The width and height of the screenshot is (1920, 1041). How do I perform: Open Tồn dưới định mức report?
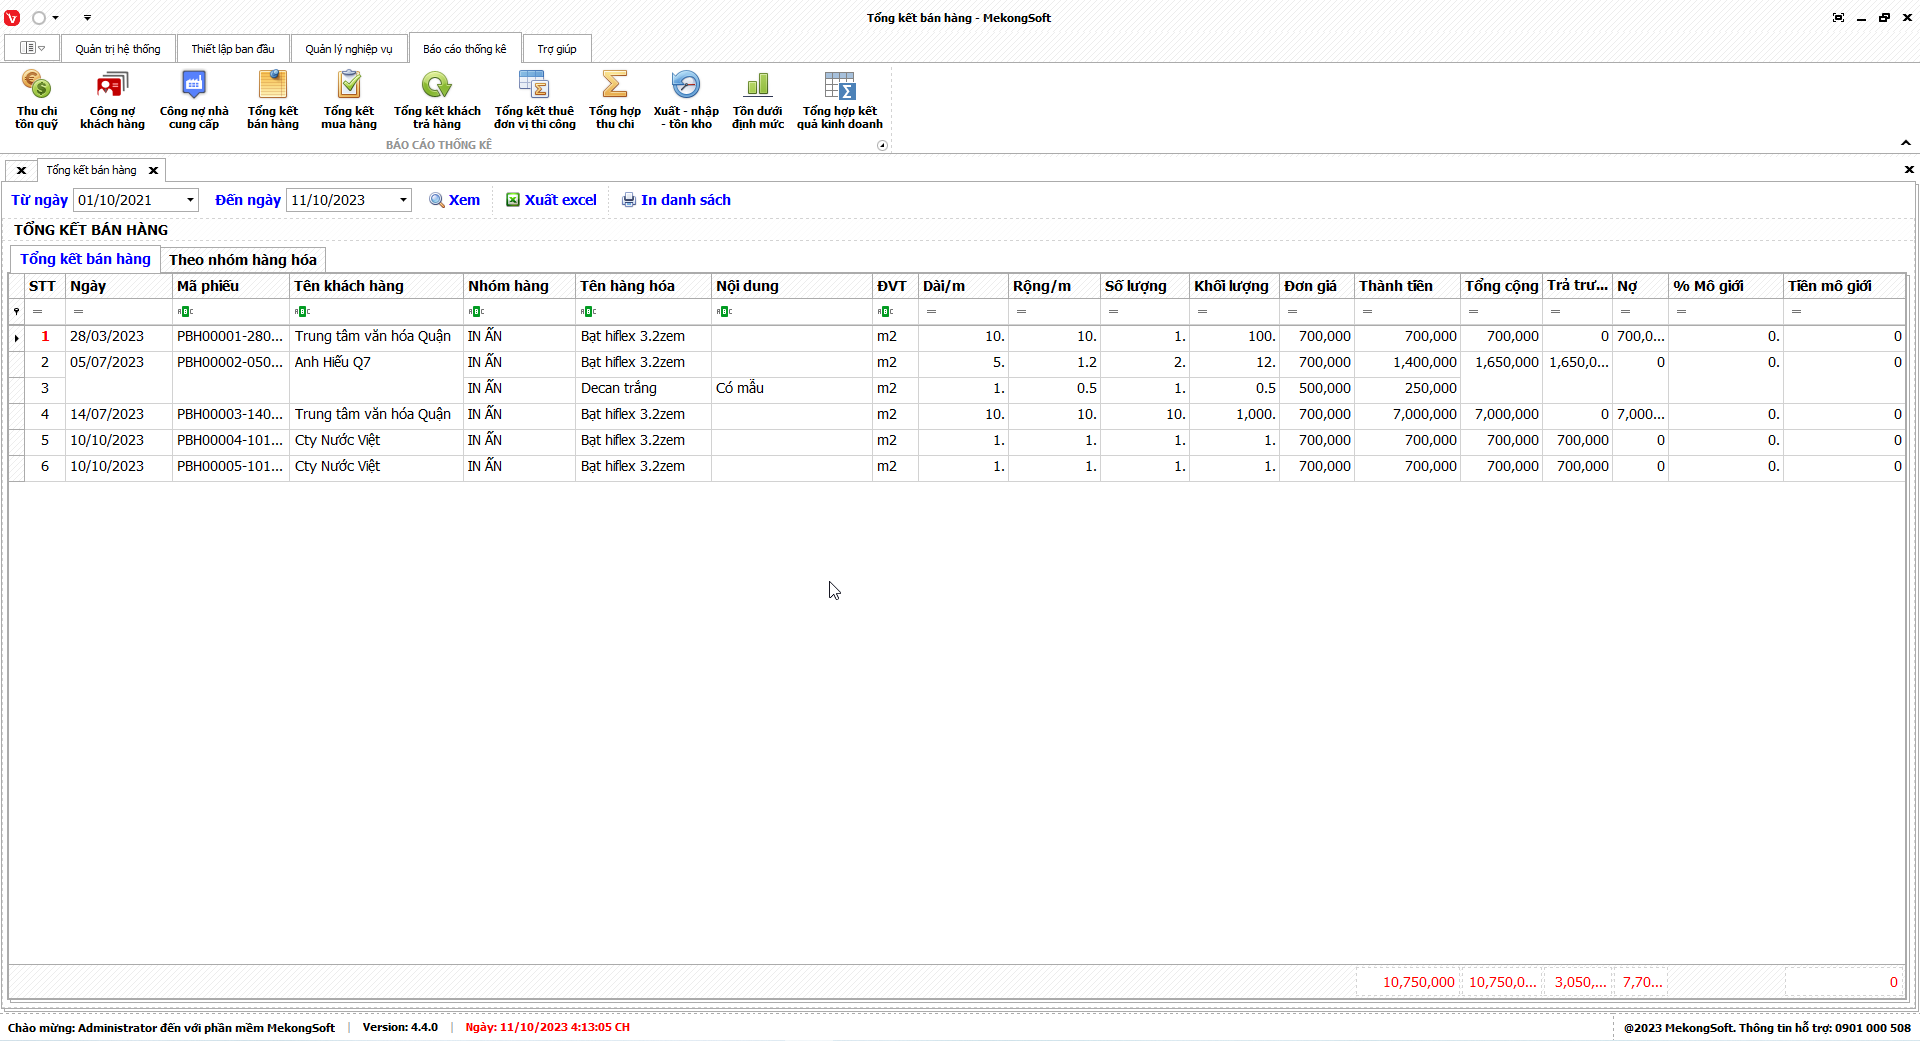point(758,100)
